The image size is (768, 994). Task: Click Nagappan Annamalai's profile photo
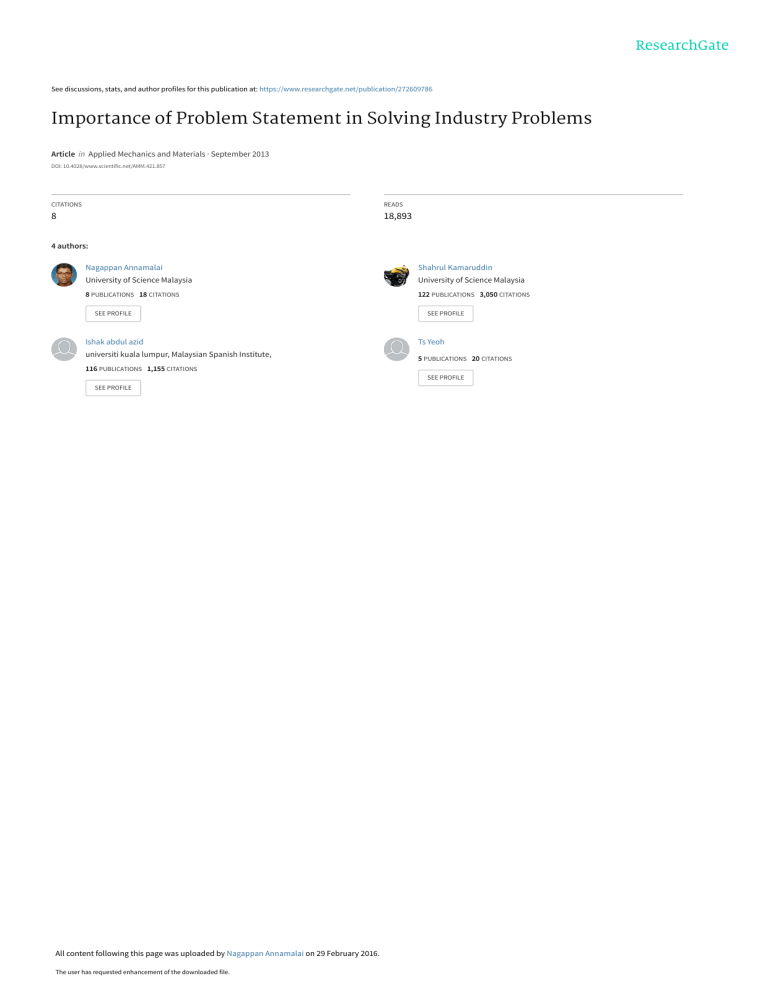(64, 275)
